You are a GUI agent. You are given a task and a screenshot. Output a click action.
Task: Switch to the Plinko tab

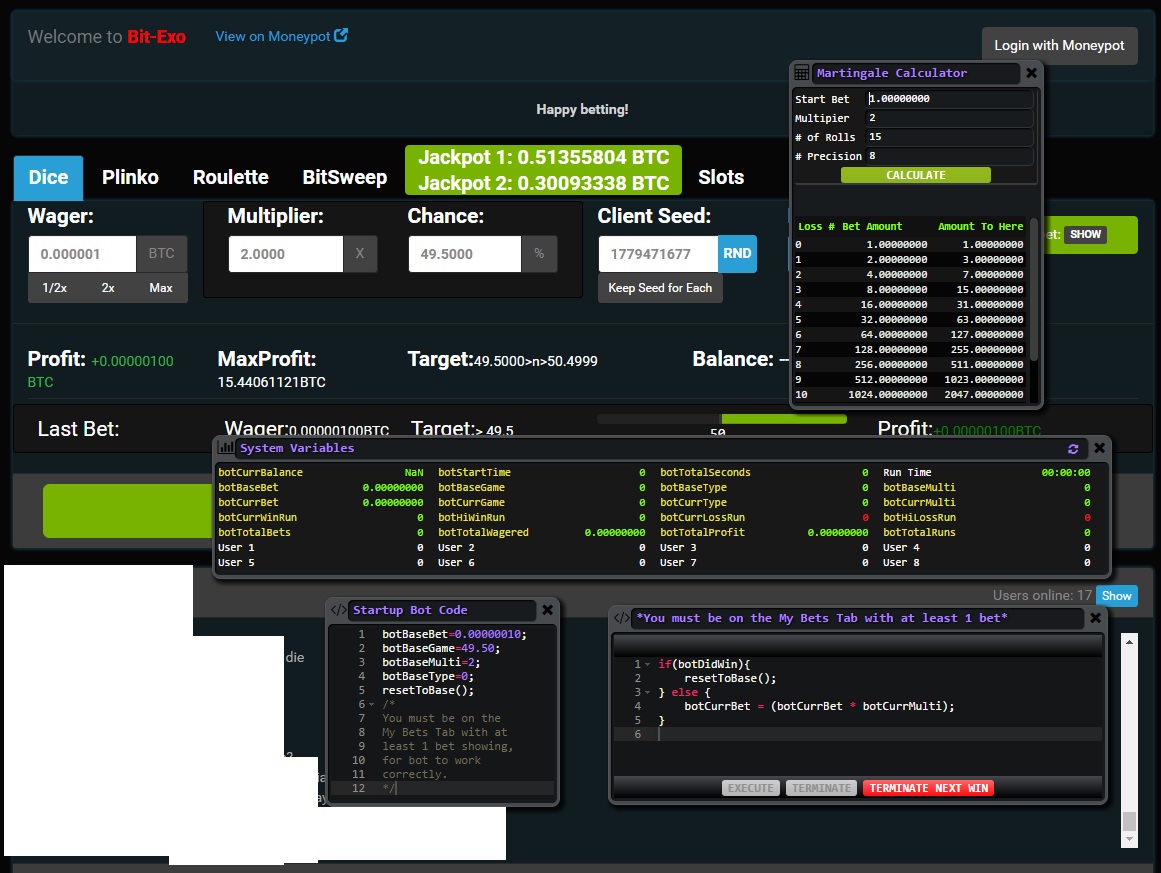click(130, 178)
